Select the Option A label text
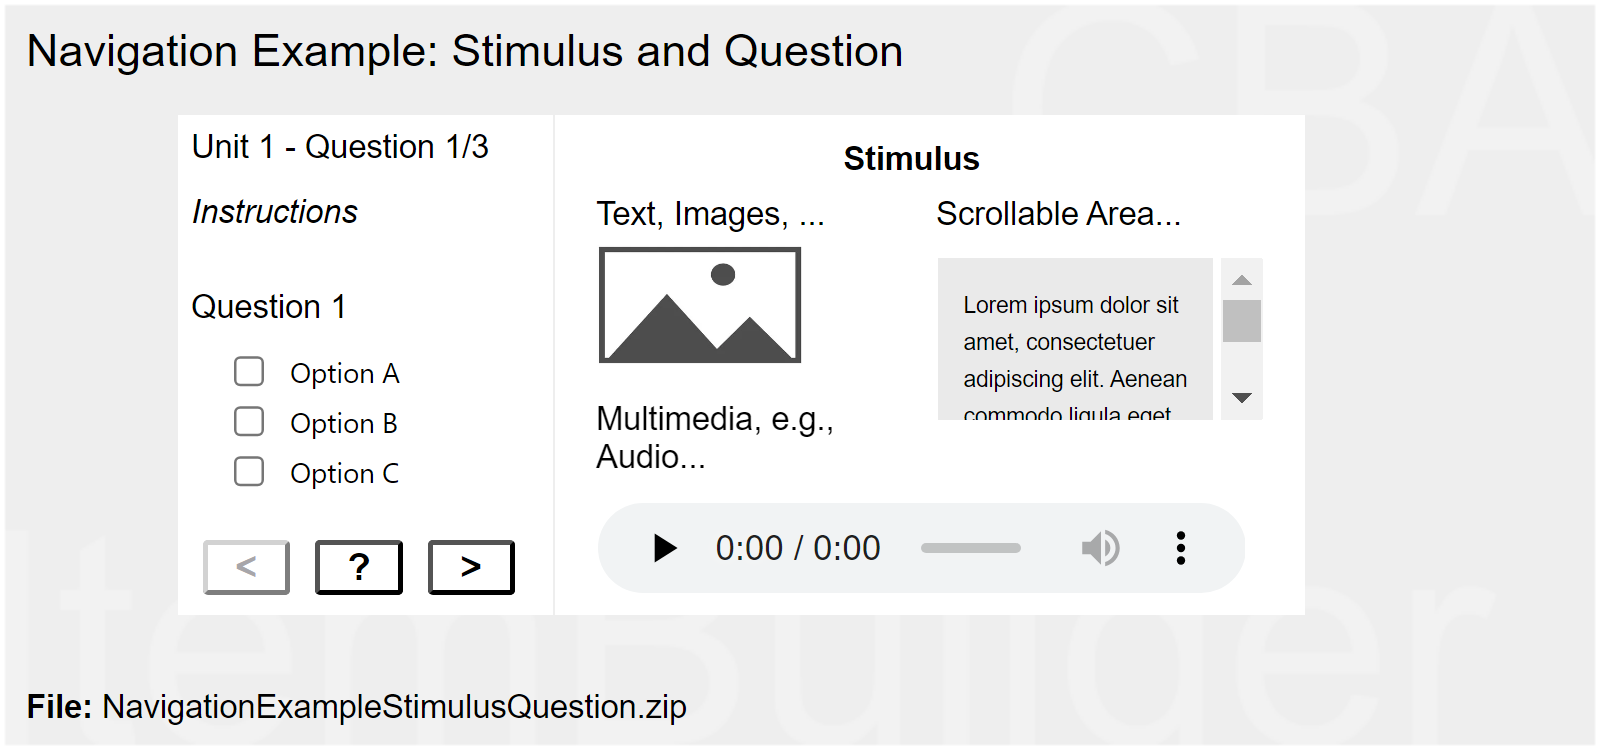1600x750 pixels. (x=344, y=374)
